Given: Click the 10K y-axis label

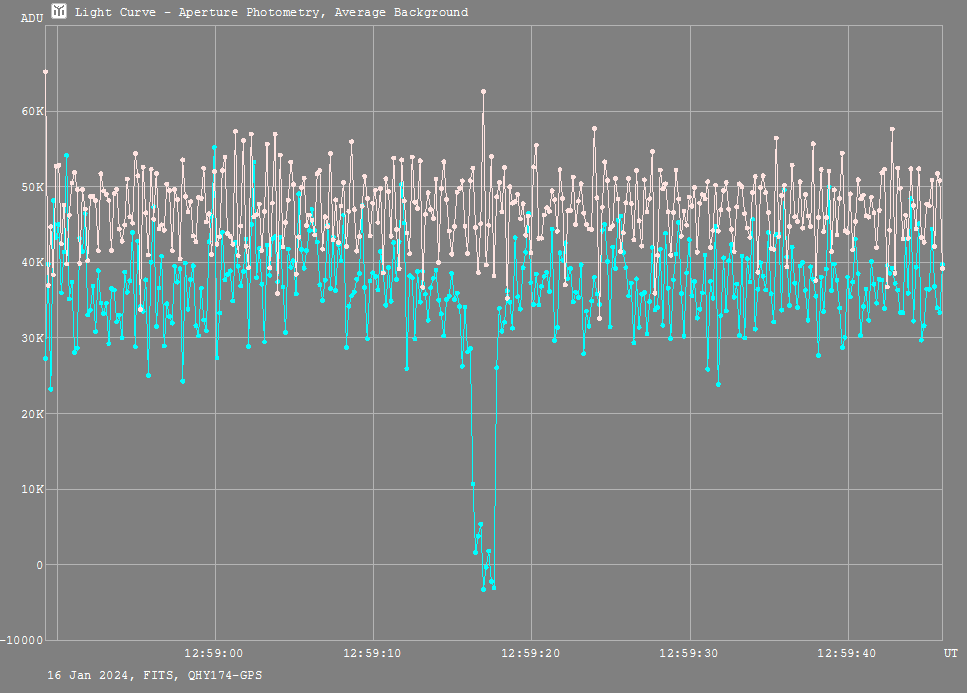Looking at the screenshot, I should pos(33,490).
